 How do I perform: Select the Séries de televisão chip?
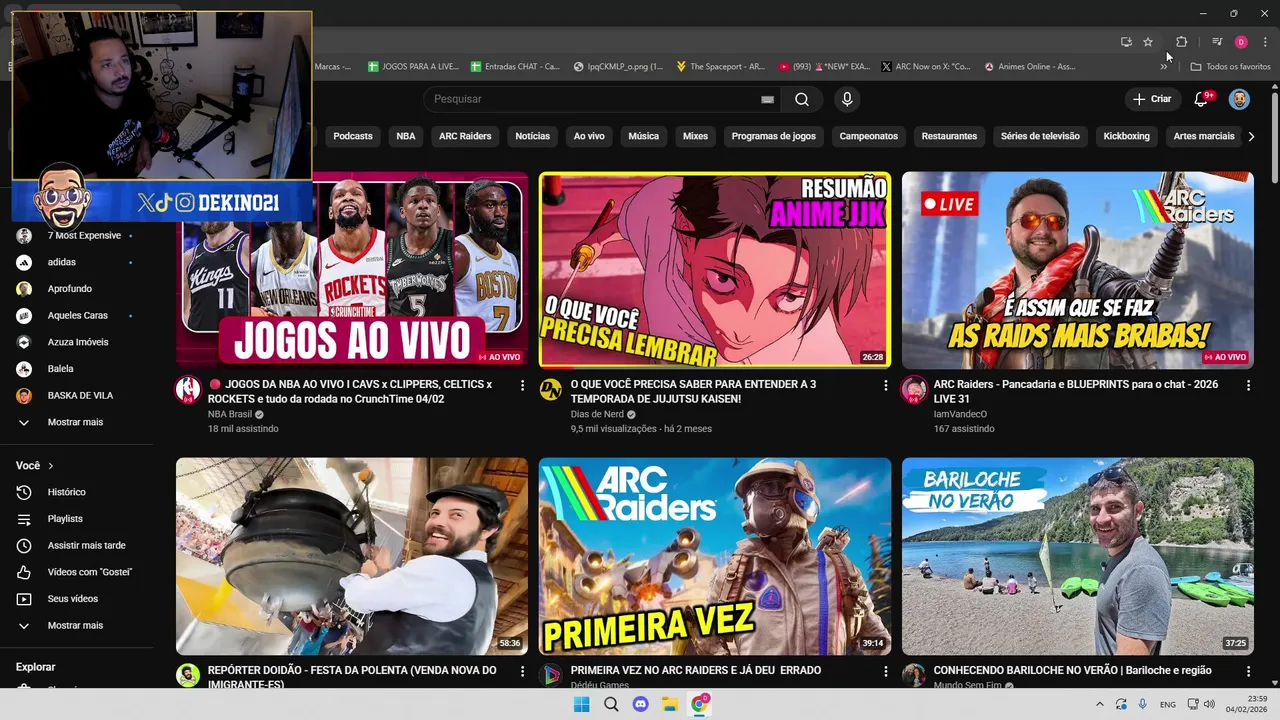click(1040, 136)
